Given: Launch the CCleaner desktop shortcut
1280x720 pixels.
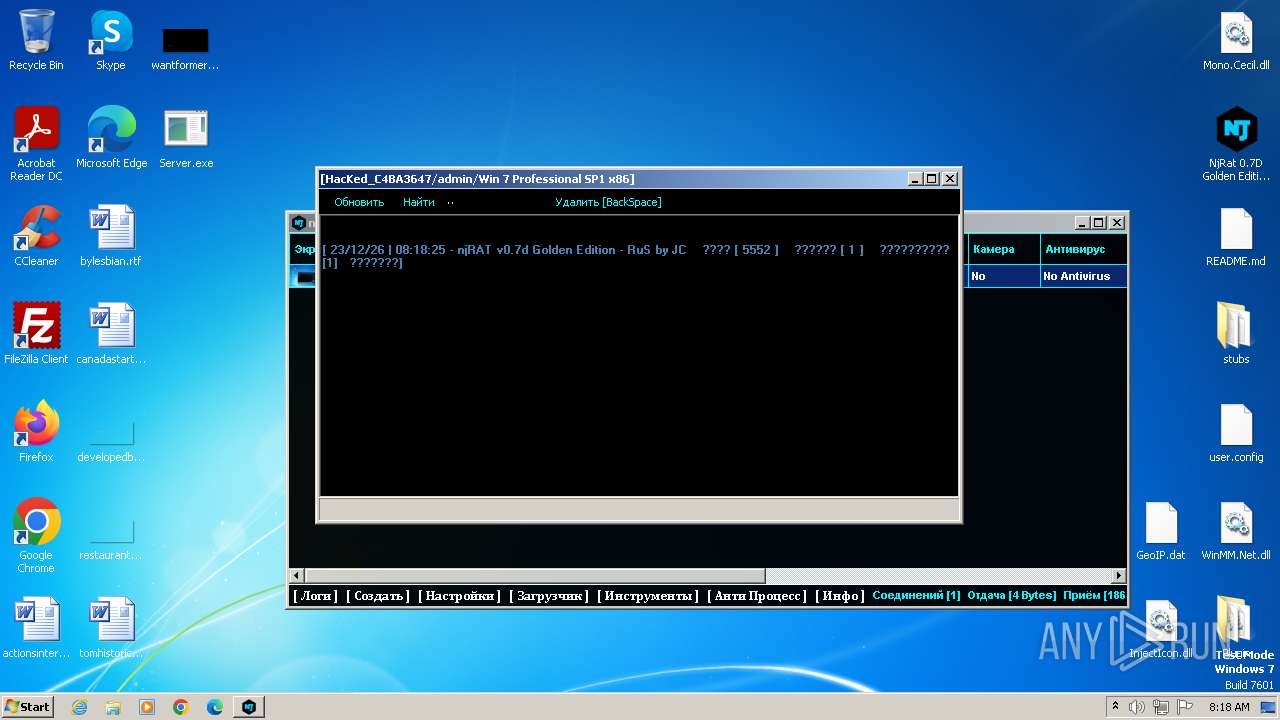Looking at the screenshot, I should [x=36, y=236].
